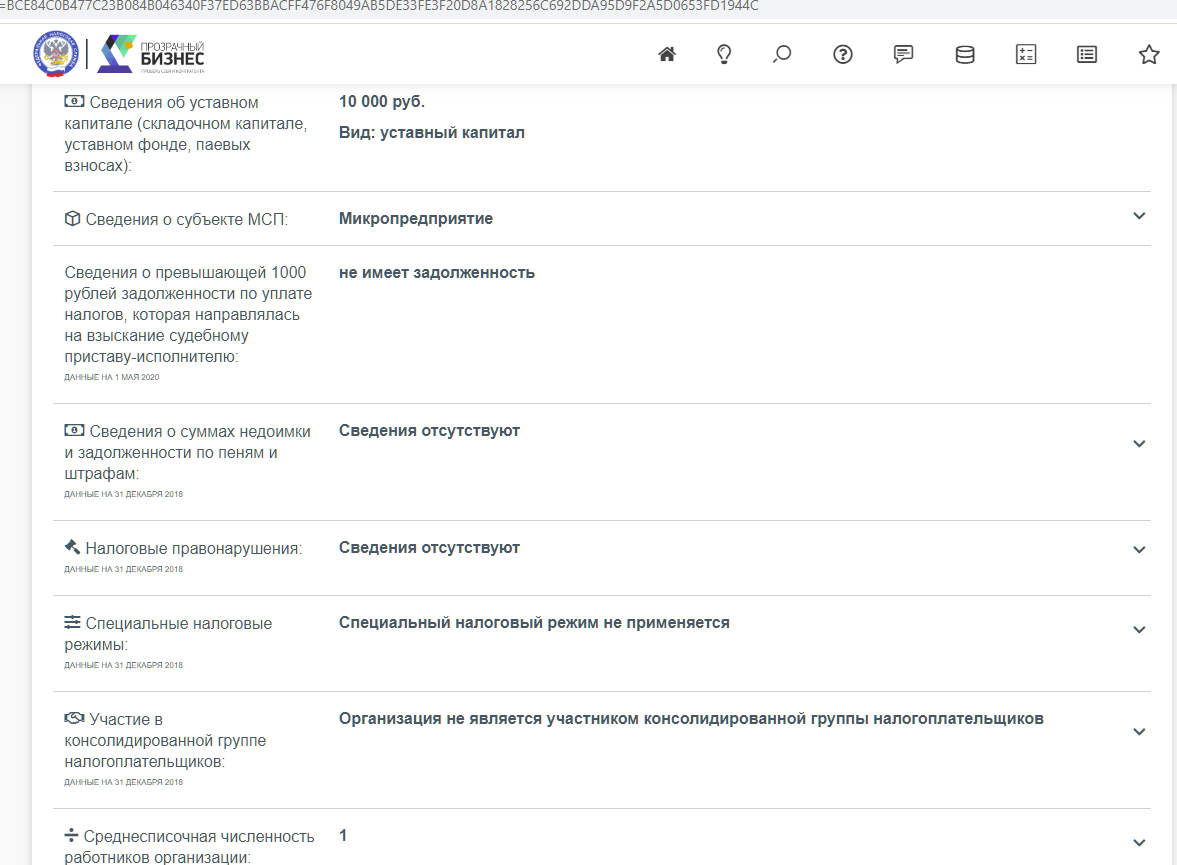Expand Сведения о суммах недоимки section
Viewport: 1177px width, 865px height.
pos(1139,444)
